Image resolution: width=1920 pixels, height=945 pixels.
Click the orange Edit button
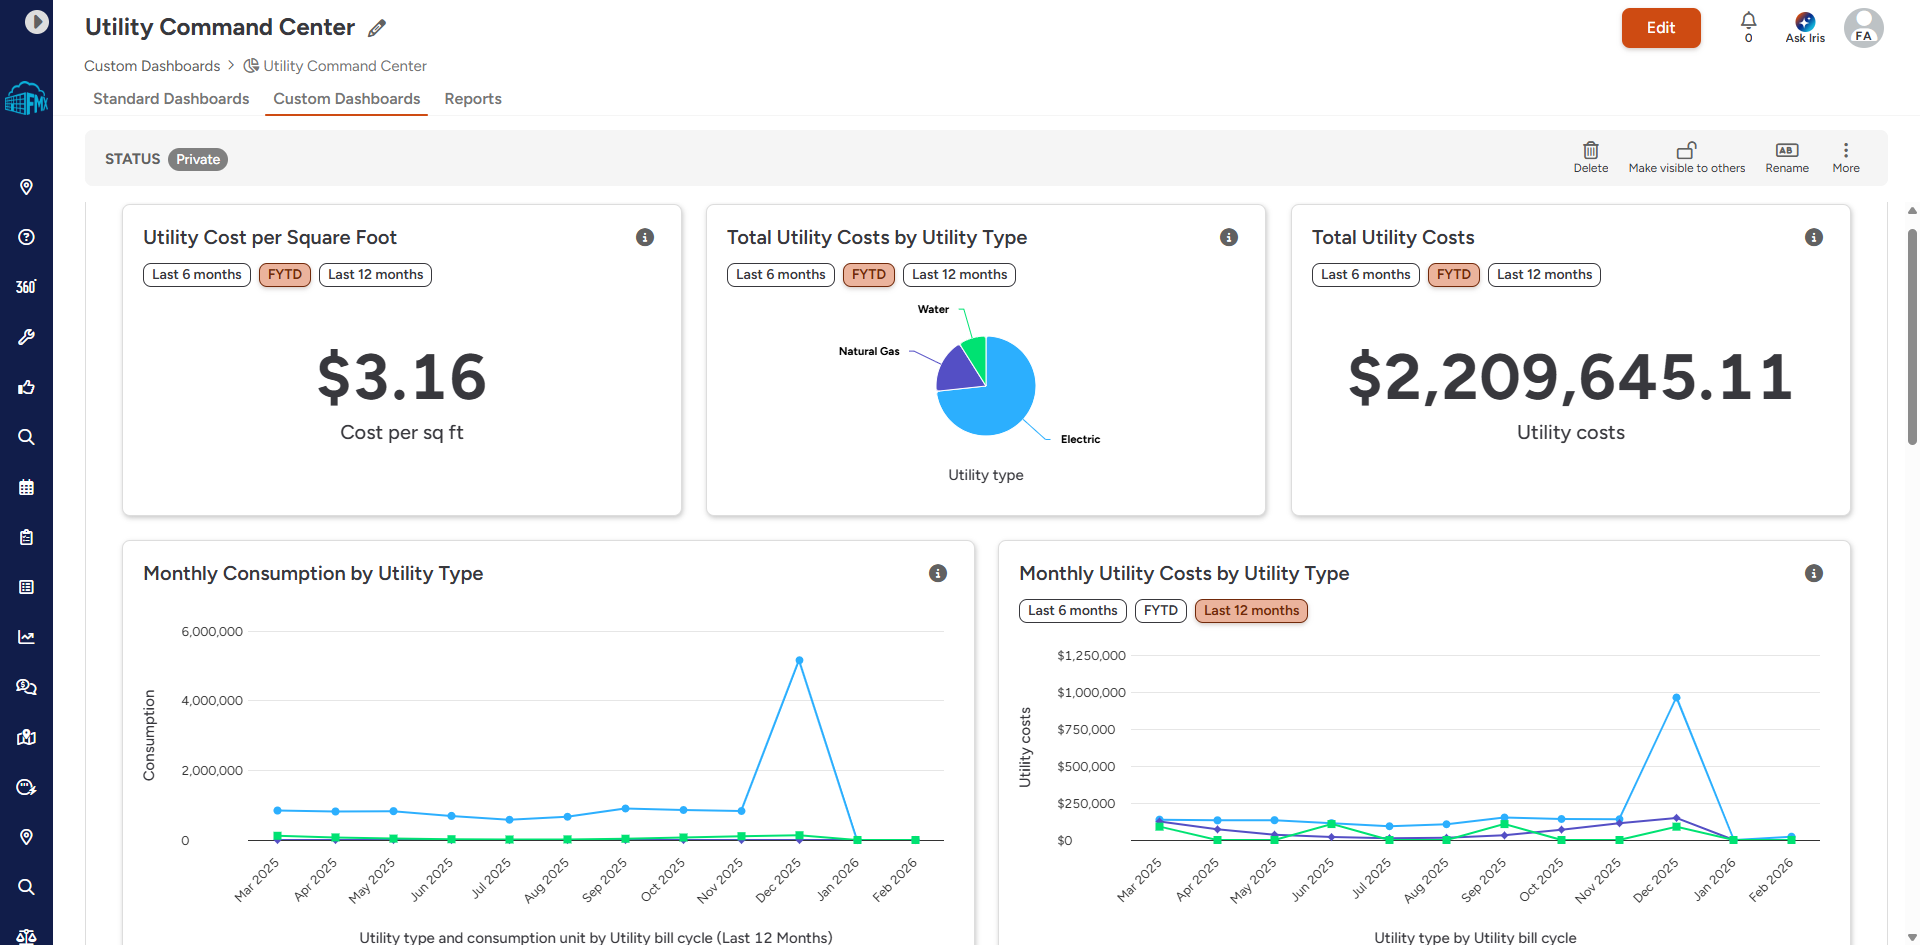(1661, 28)
